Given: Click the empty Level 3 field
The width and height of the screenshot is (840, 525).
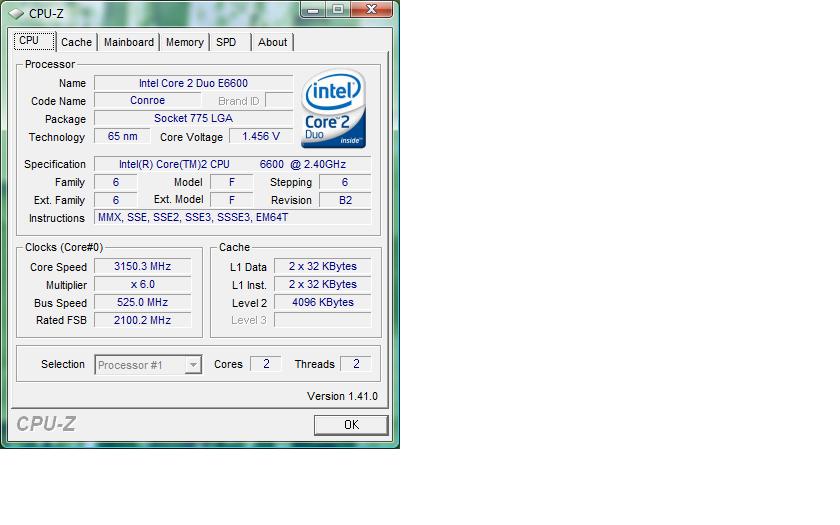Looking at the screenshot, I should click(x=322, y=320).
